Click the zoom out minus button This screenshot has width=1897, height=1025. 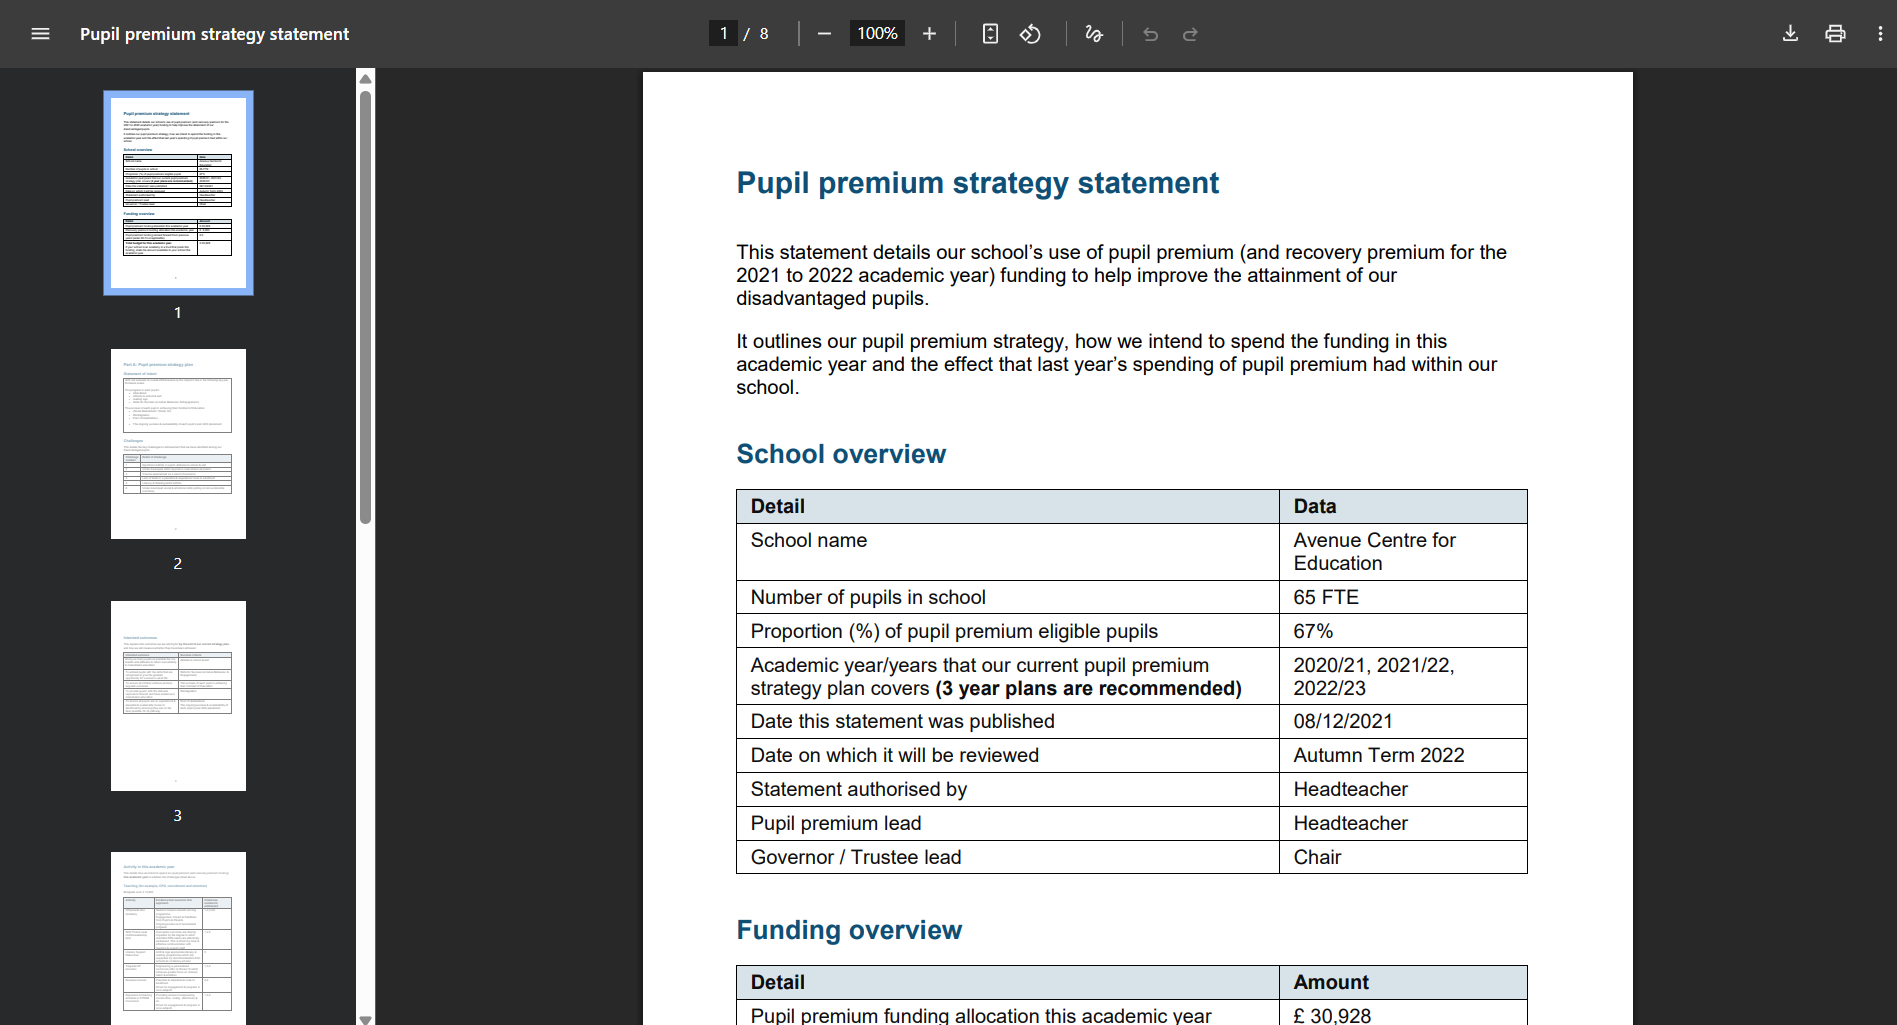click(x=824, y=34)
